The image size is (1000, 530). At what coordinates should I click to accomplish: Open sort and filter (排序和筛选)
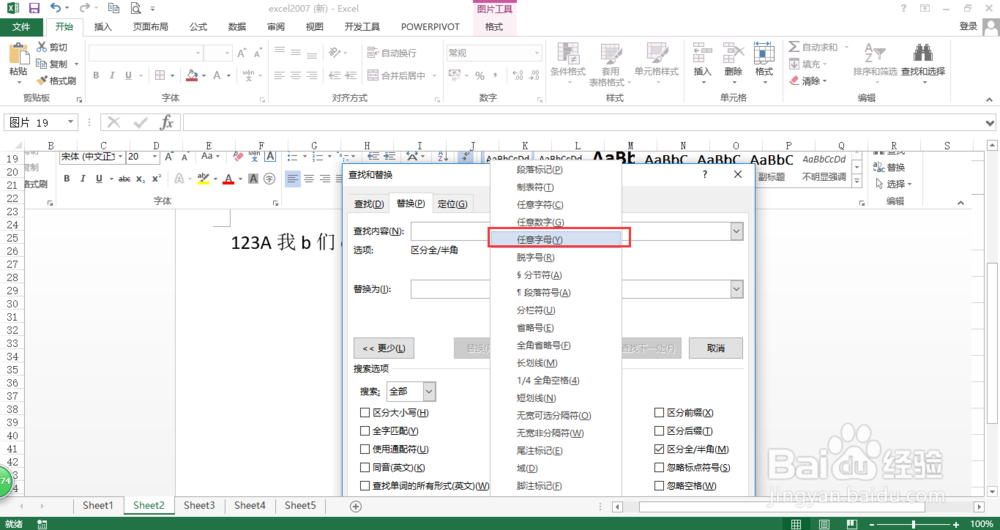(875, 61)
